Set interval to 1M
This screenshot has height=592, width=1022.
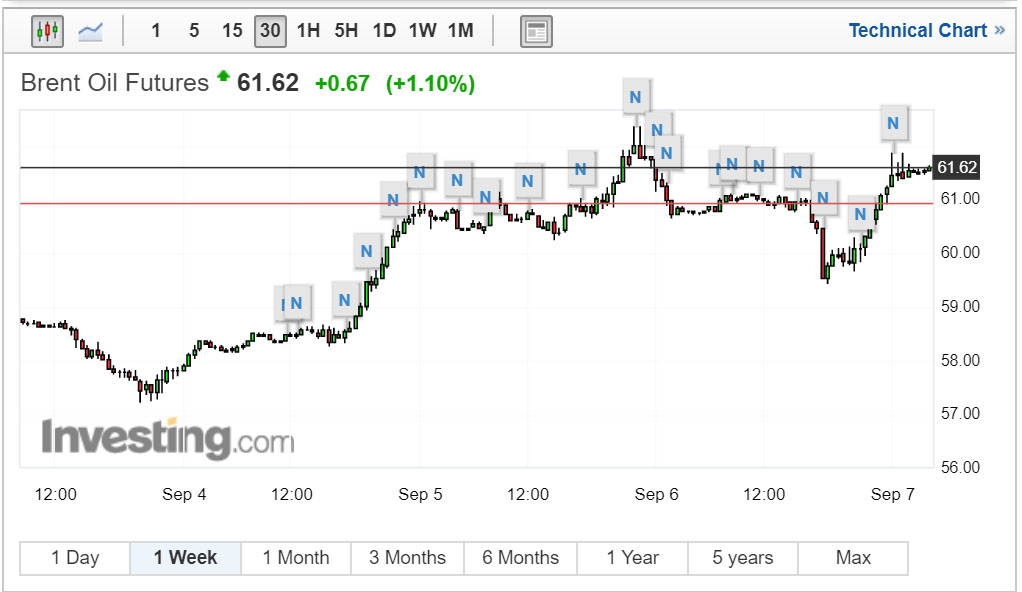(x=460, y=31)
